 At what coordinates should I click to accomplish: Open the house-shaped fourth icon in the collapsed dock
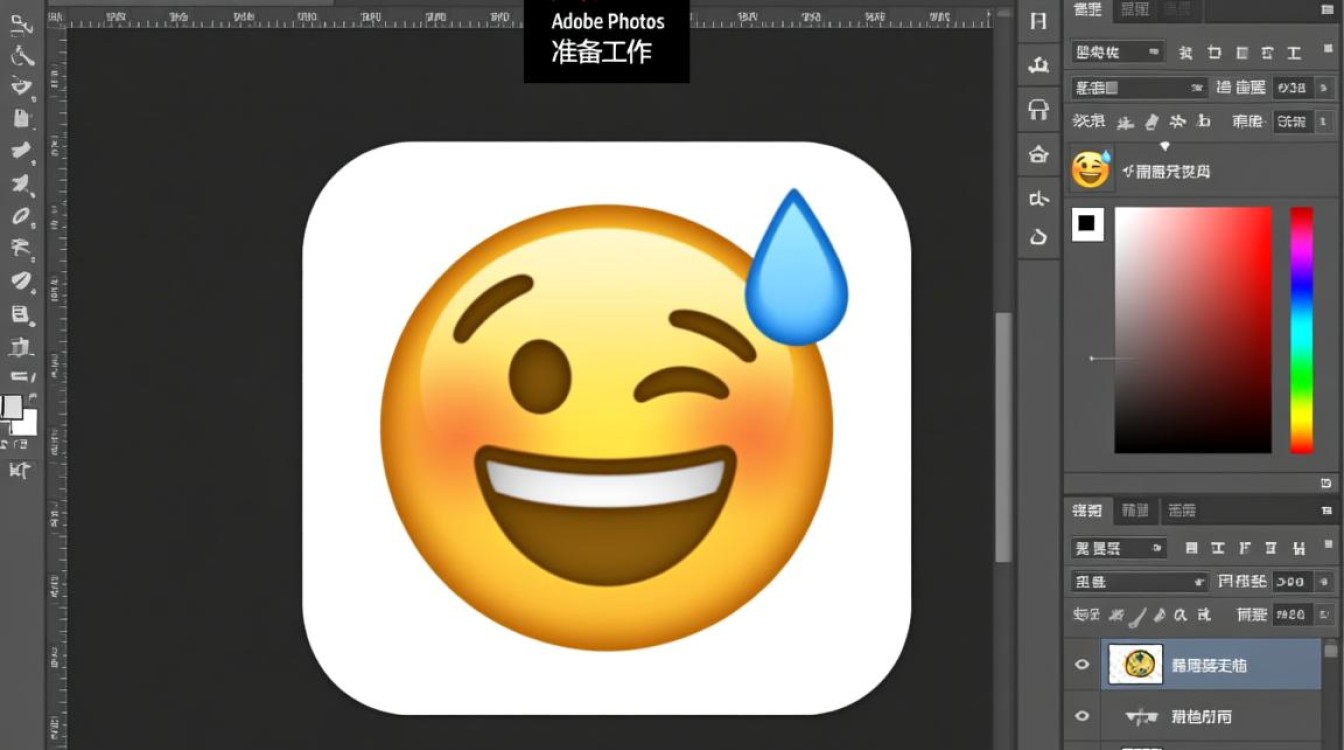coord(1039,154)
